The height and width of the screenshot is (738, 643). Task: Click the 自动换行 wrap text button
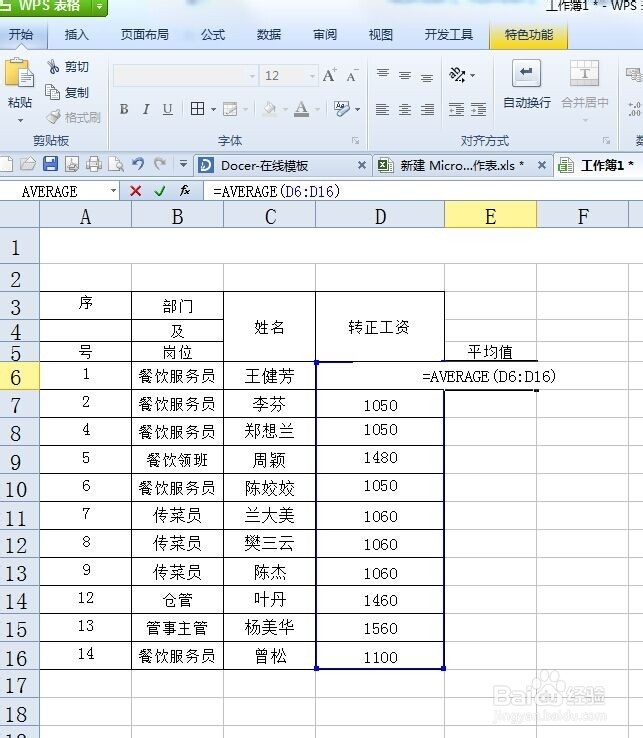[526, 85]
